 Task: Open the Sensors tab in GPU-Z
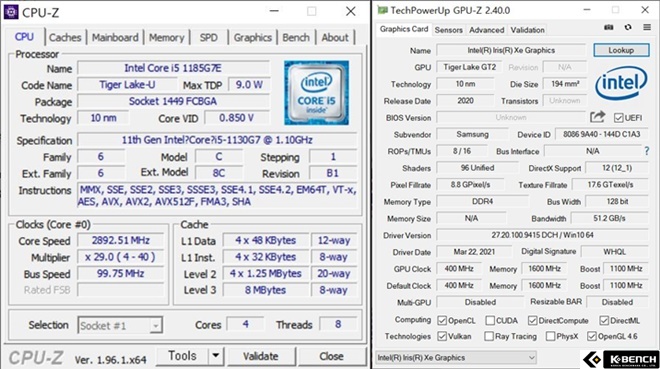pyautogui.click(x=448, y=30)
